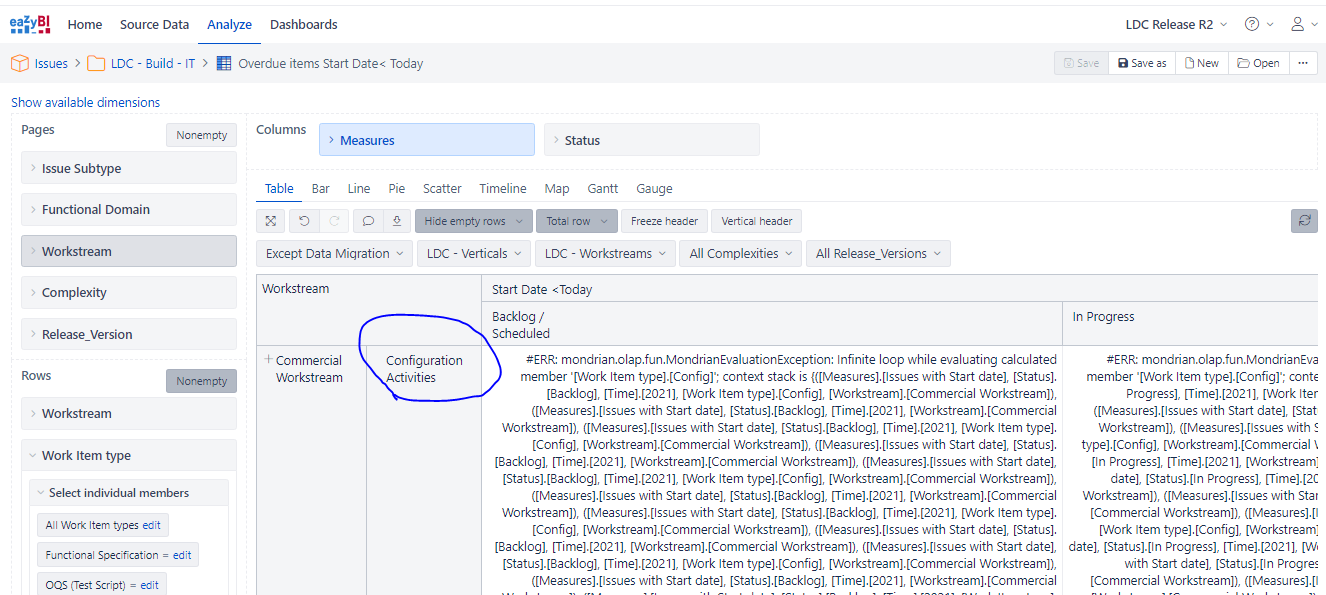Viewport: 1326px width, 595px height.
Task: Switch to Timeline chart tab
Action: [x=503, y=189]
